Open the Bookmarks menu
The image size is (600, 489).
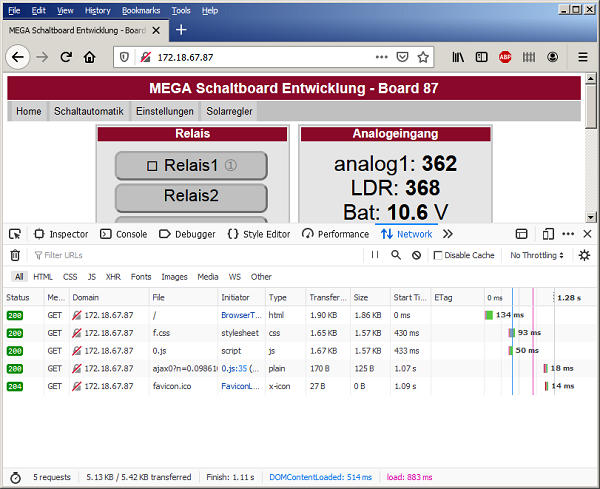pos(140,10)
